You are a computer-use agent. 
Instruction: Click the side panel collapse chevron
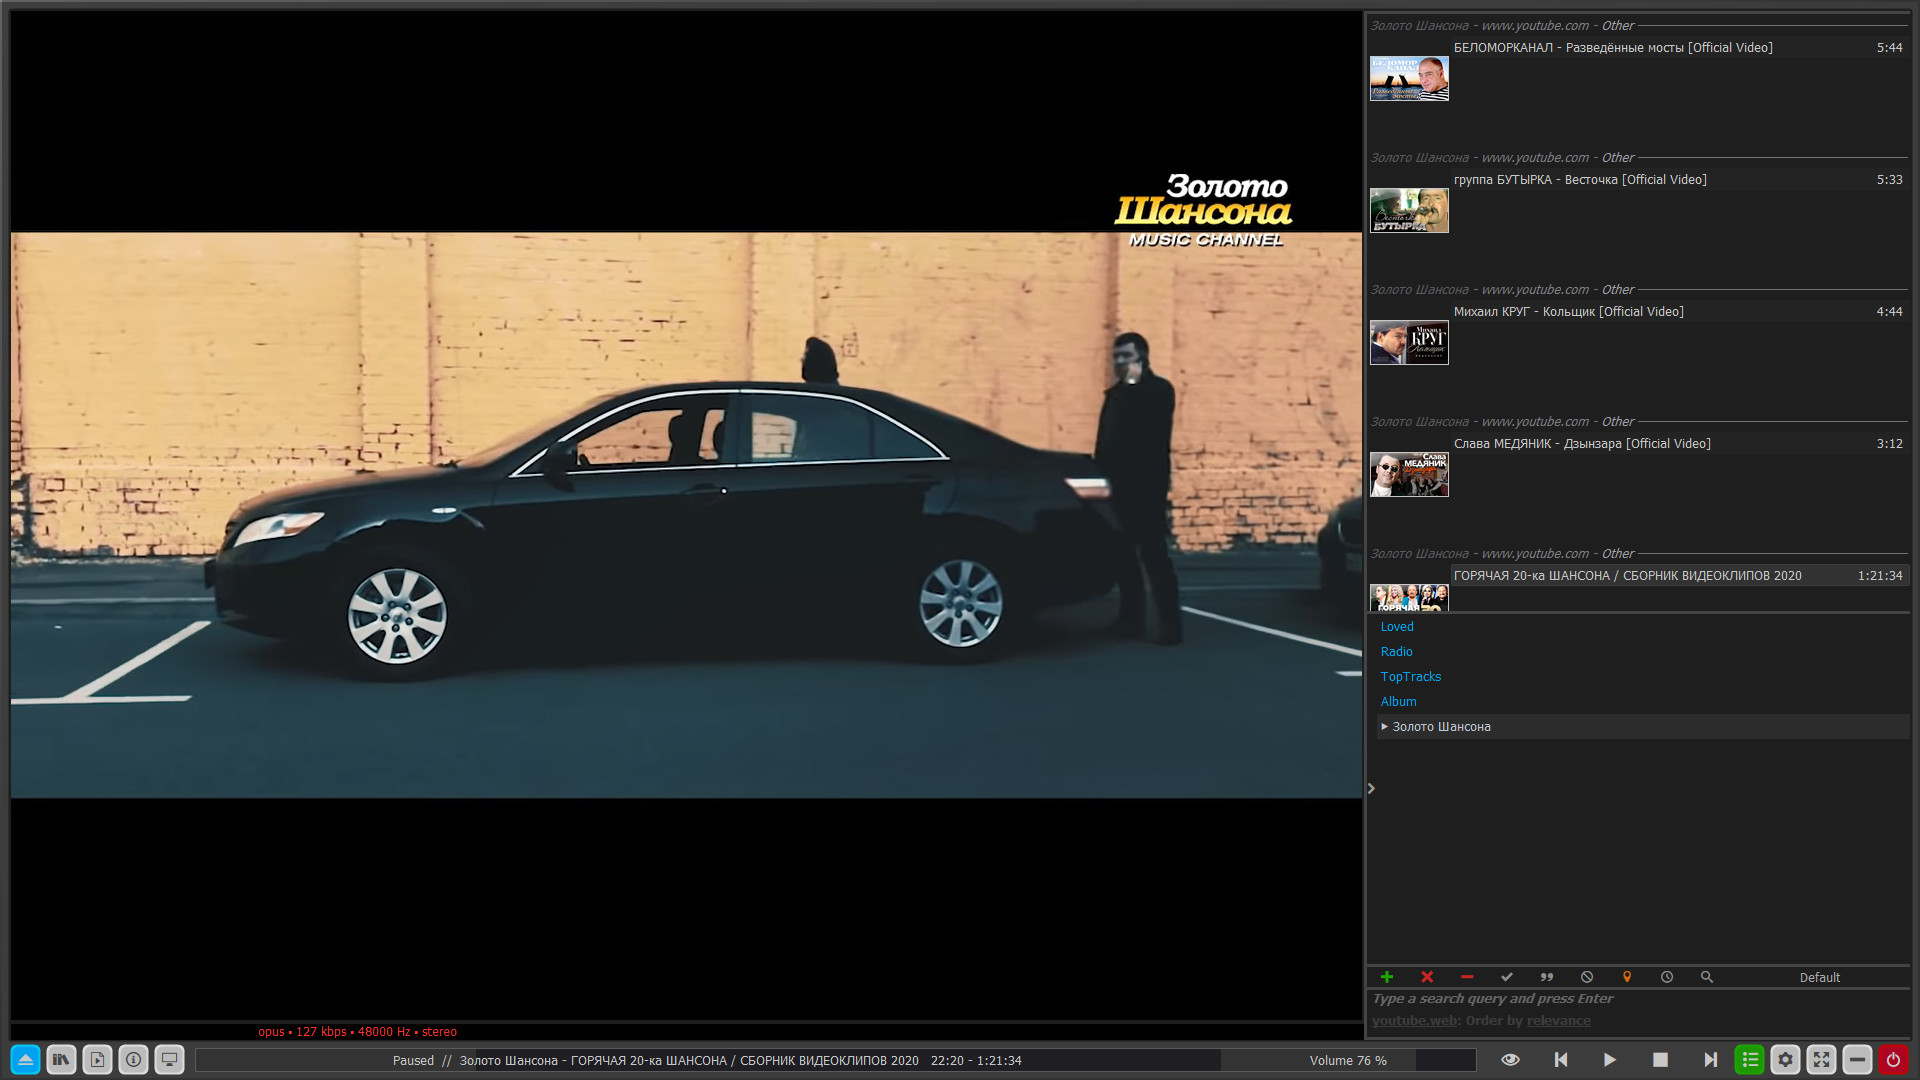coord(1371,789)
